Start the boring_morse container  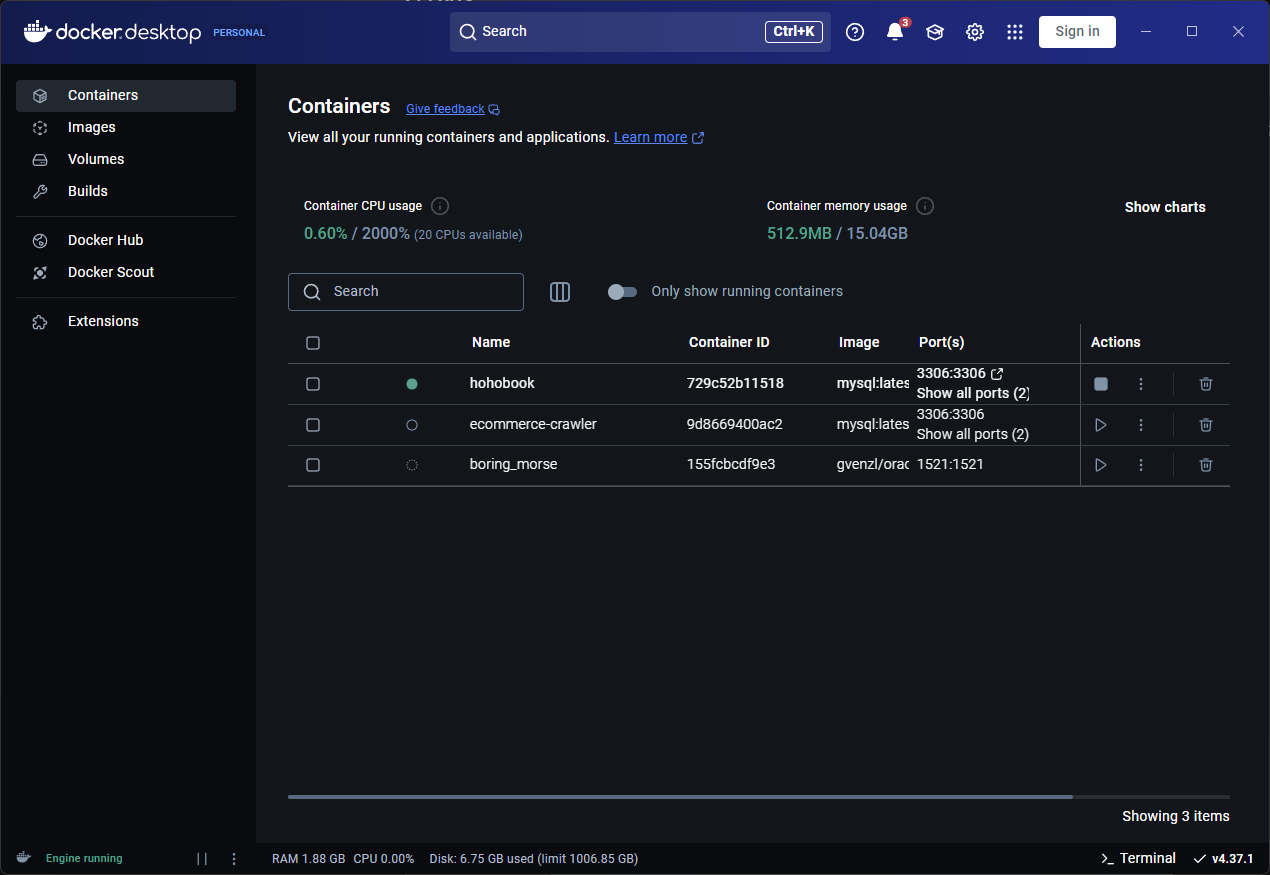1101,465
